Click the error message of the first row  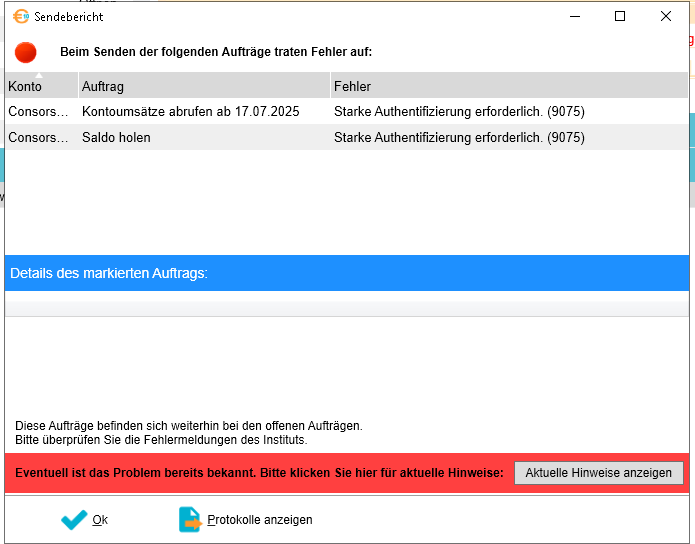pyautogui.click(x=459, y=111)
